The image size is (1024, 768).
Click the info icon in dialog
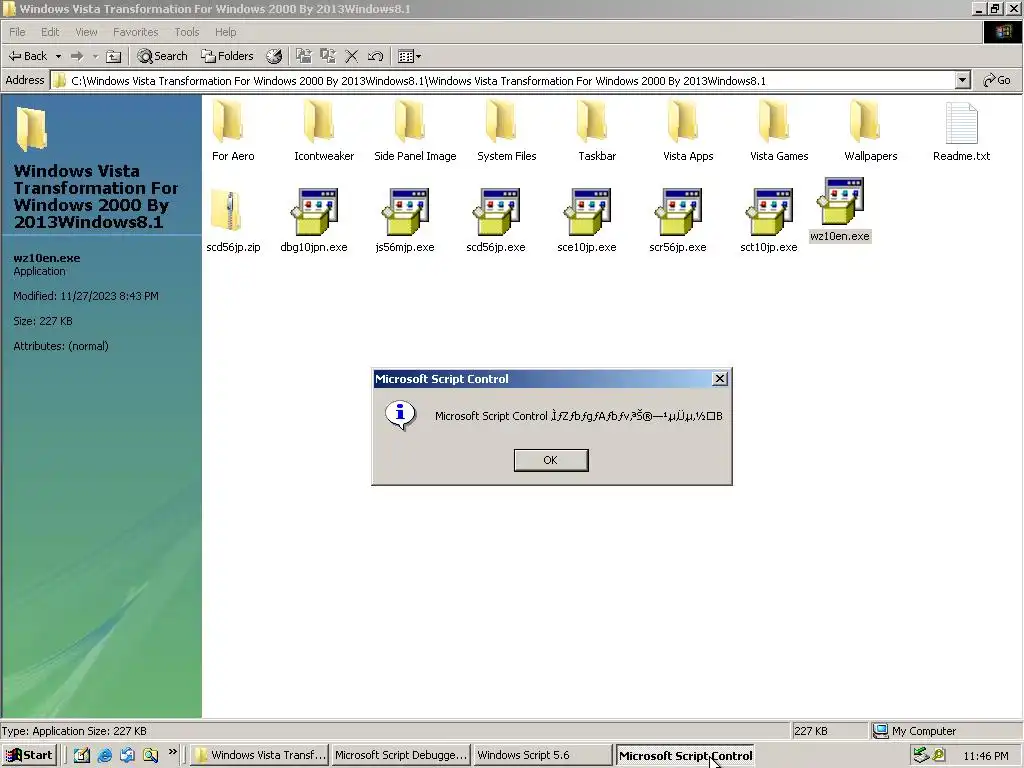400,415
